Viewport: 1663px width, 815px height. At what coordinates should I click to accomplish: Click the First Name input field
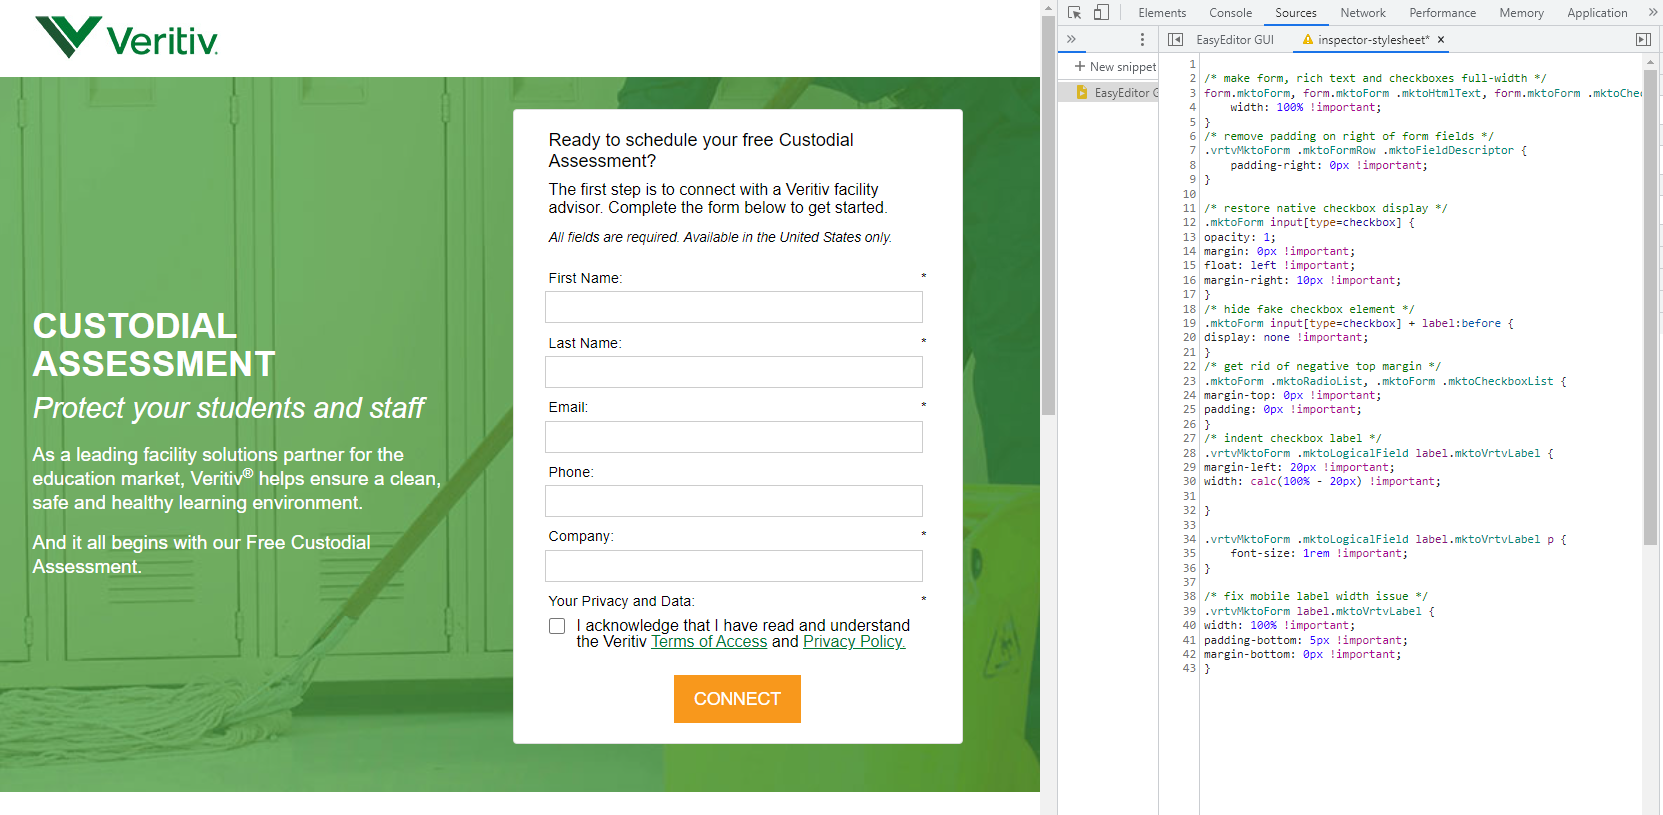pos(734,307)
